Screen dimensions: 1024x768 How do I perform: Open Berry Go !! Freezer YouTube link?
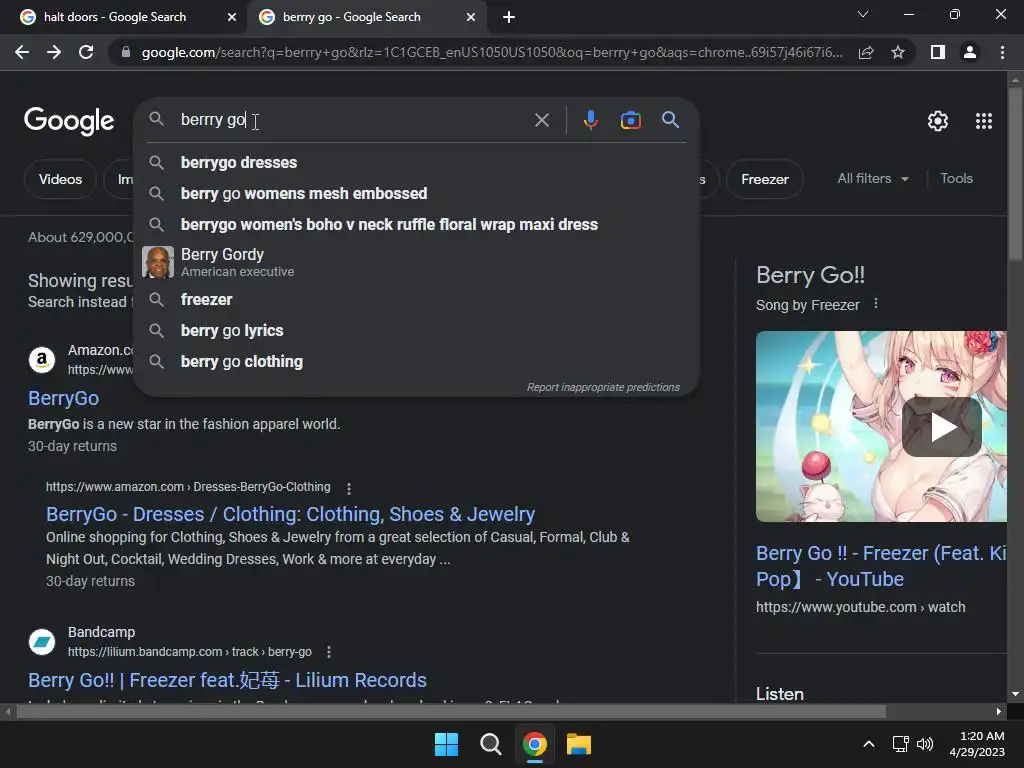pos(881,566)
